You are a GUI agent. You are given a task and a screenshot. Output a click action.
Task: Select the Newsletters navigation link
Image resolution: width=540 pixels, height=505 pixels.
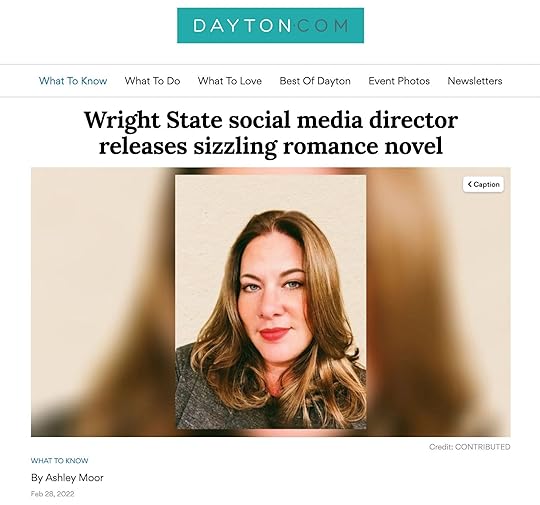(475, 81)
